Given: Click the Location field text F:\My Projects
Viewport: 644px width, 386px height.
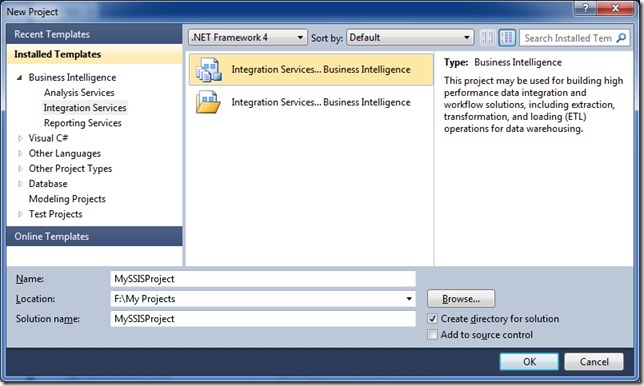Looking at the screenshot, I should tap(145, 299).
